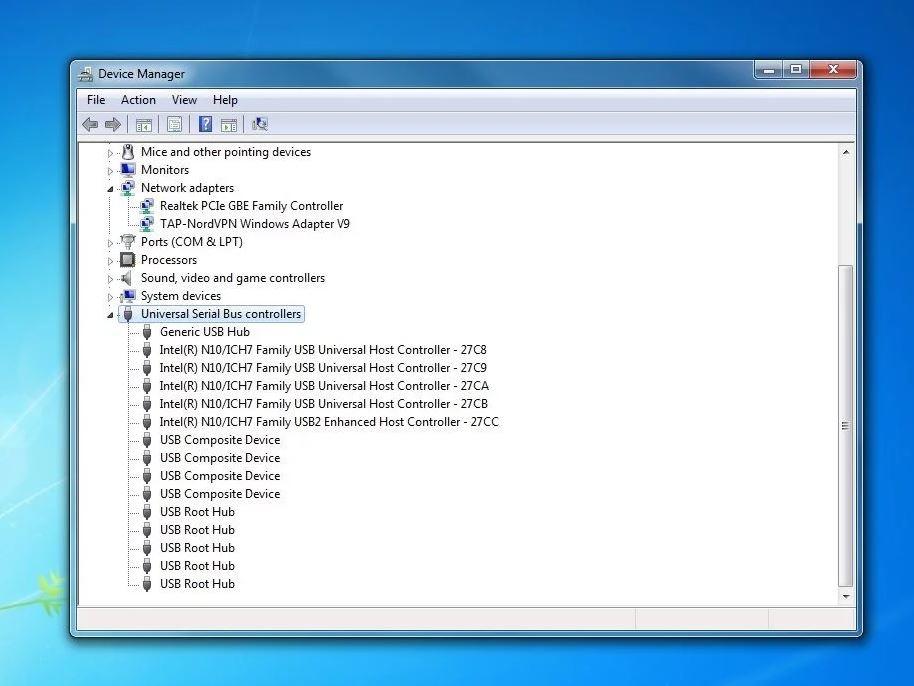Viewport: 914px width, 686px height.
Task: Click the blue Help question mark icon
Action: tap(205, 124)
